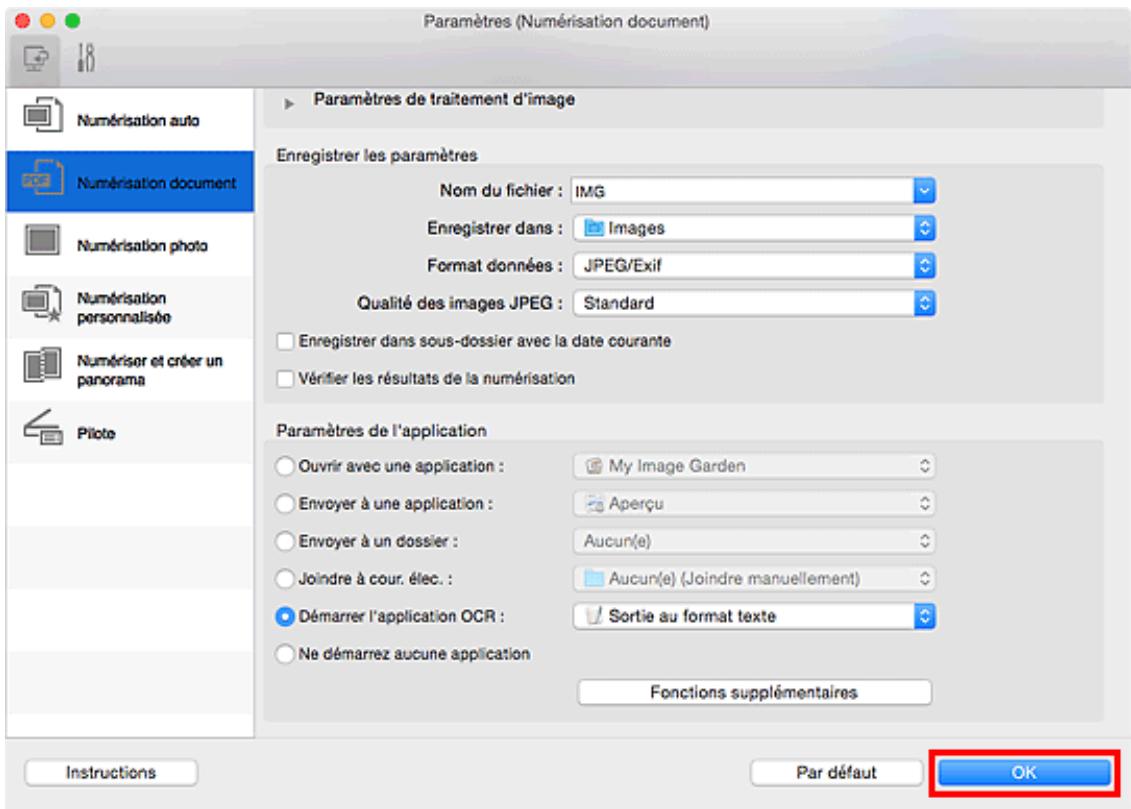Open Numérisation personnalisée settings
Viewport: 1131px width, 809px height.
click(85, 305)
